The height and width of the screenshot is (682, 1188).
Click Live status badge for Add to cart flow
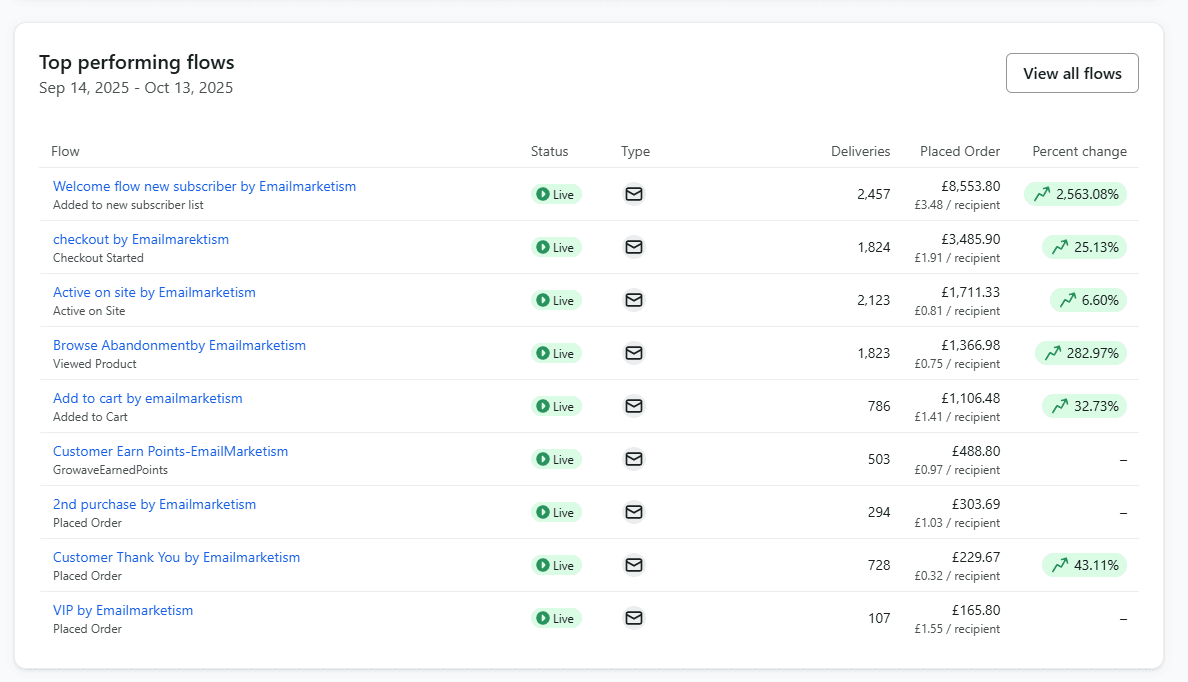[556, 406]
